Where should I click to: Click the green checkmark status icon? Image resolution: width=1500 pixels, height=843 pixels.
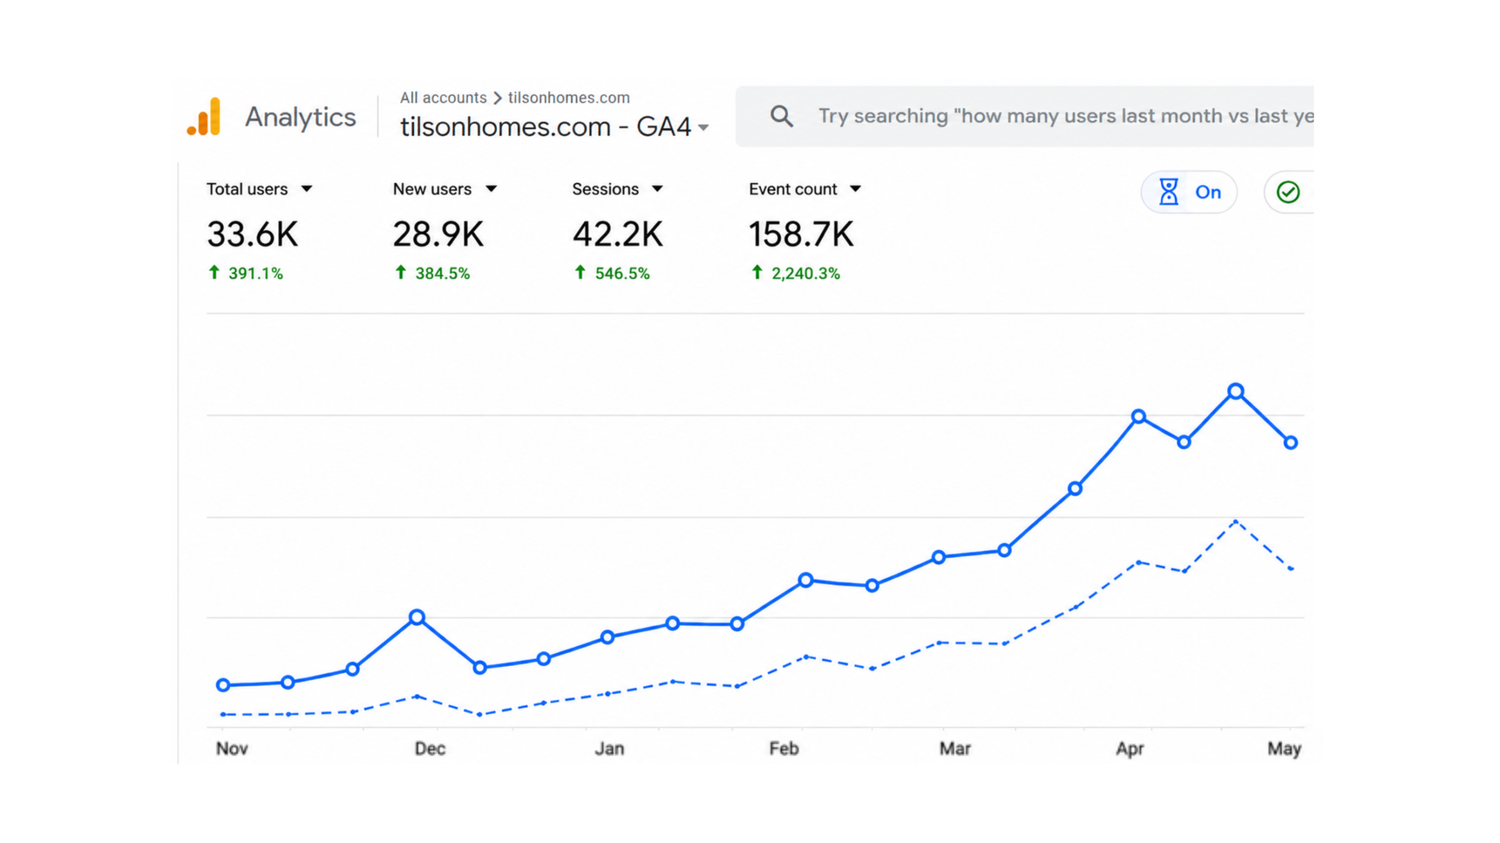click(x=1288, y=192)
